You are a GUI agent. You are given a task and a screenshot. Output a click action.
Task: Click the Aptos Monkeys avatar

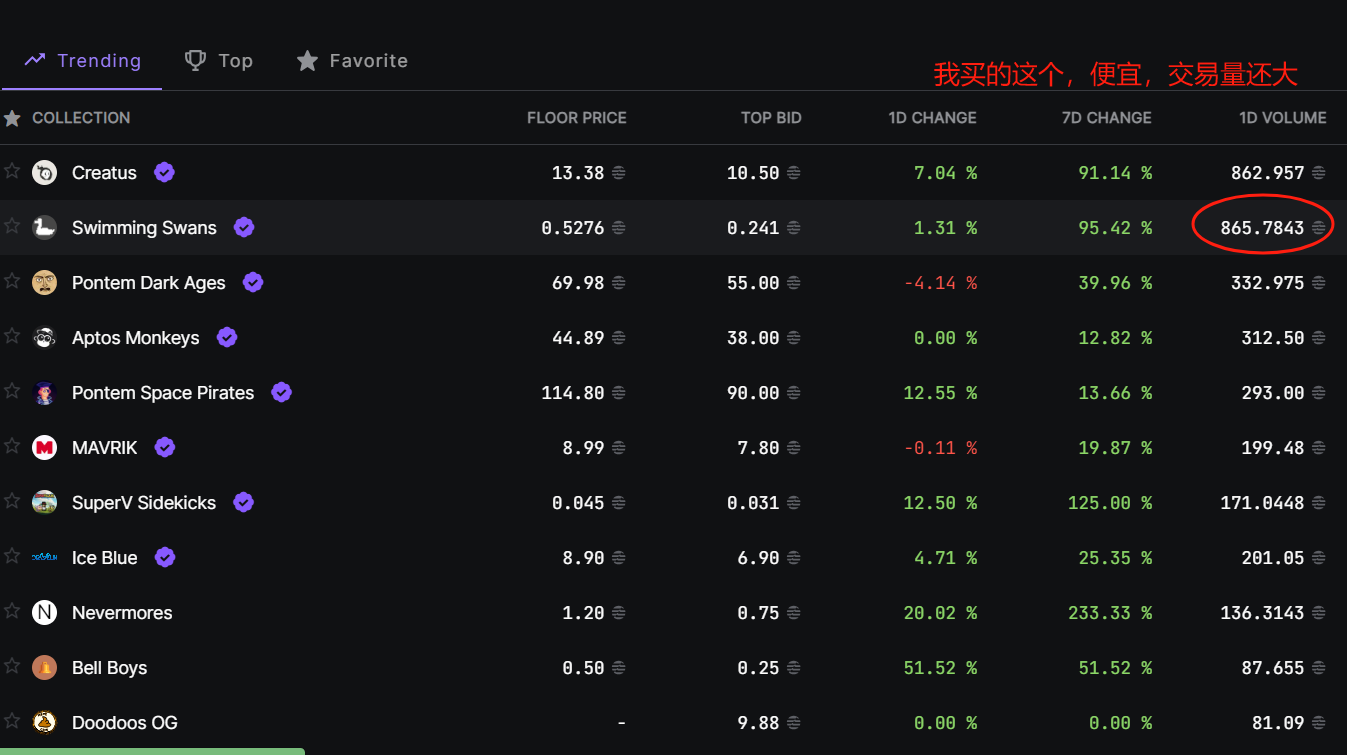pyautogui.click(x=44, y=338)
